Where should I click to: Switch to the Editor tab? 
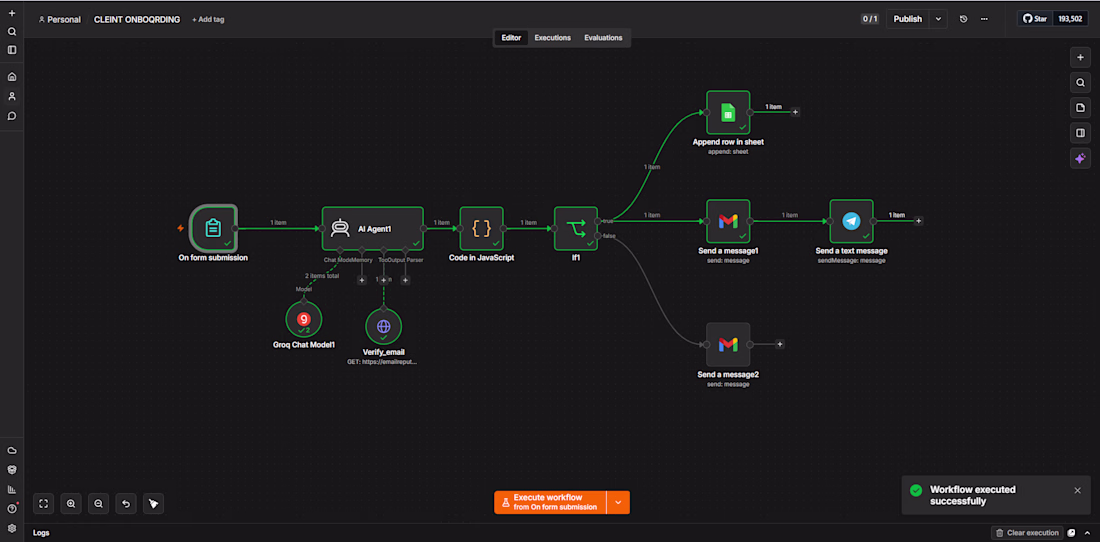(x=511, y=38)
